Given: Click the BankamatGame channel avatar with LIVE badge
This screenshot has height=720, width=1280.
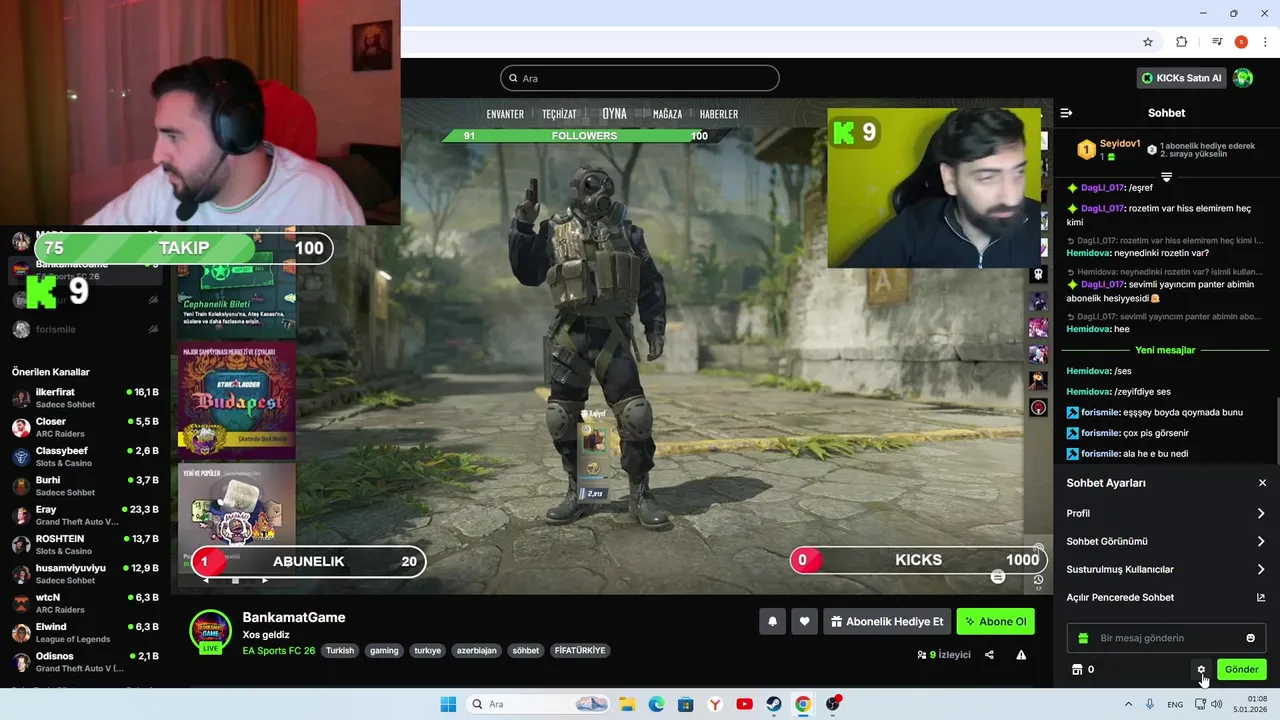Looking at the screenshot, I should (x=211, y=631).
